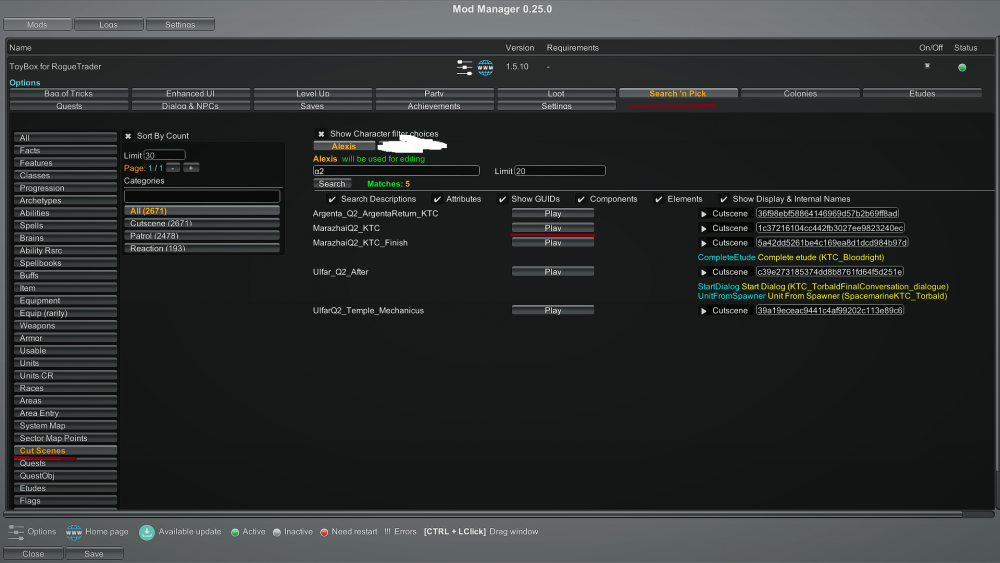This screenshot has width=1000, height=563.
Task: Switch to the Bag of Tricks tab
Action: [69, 93]
